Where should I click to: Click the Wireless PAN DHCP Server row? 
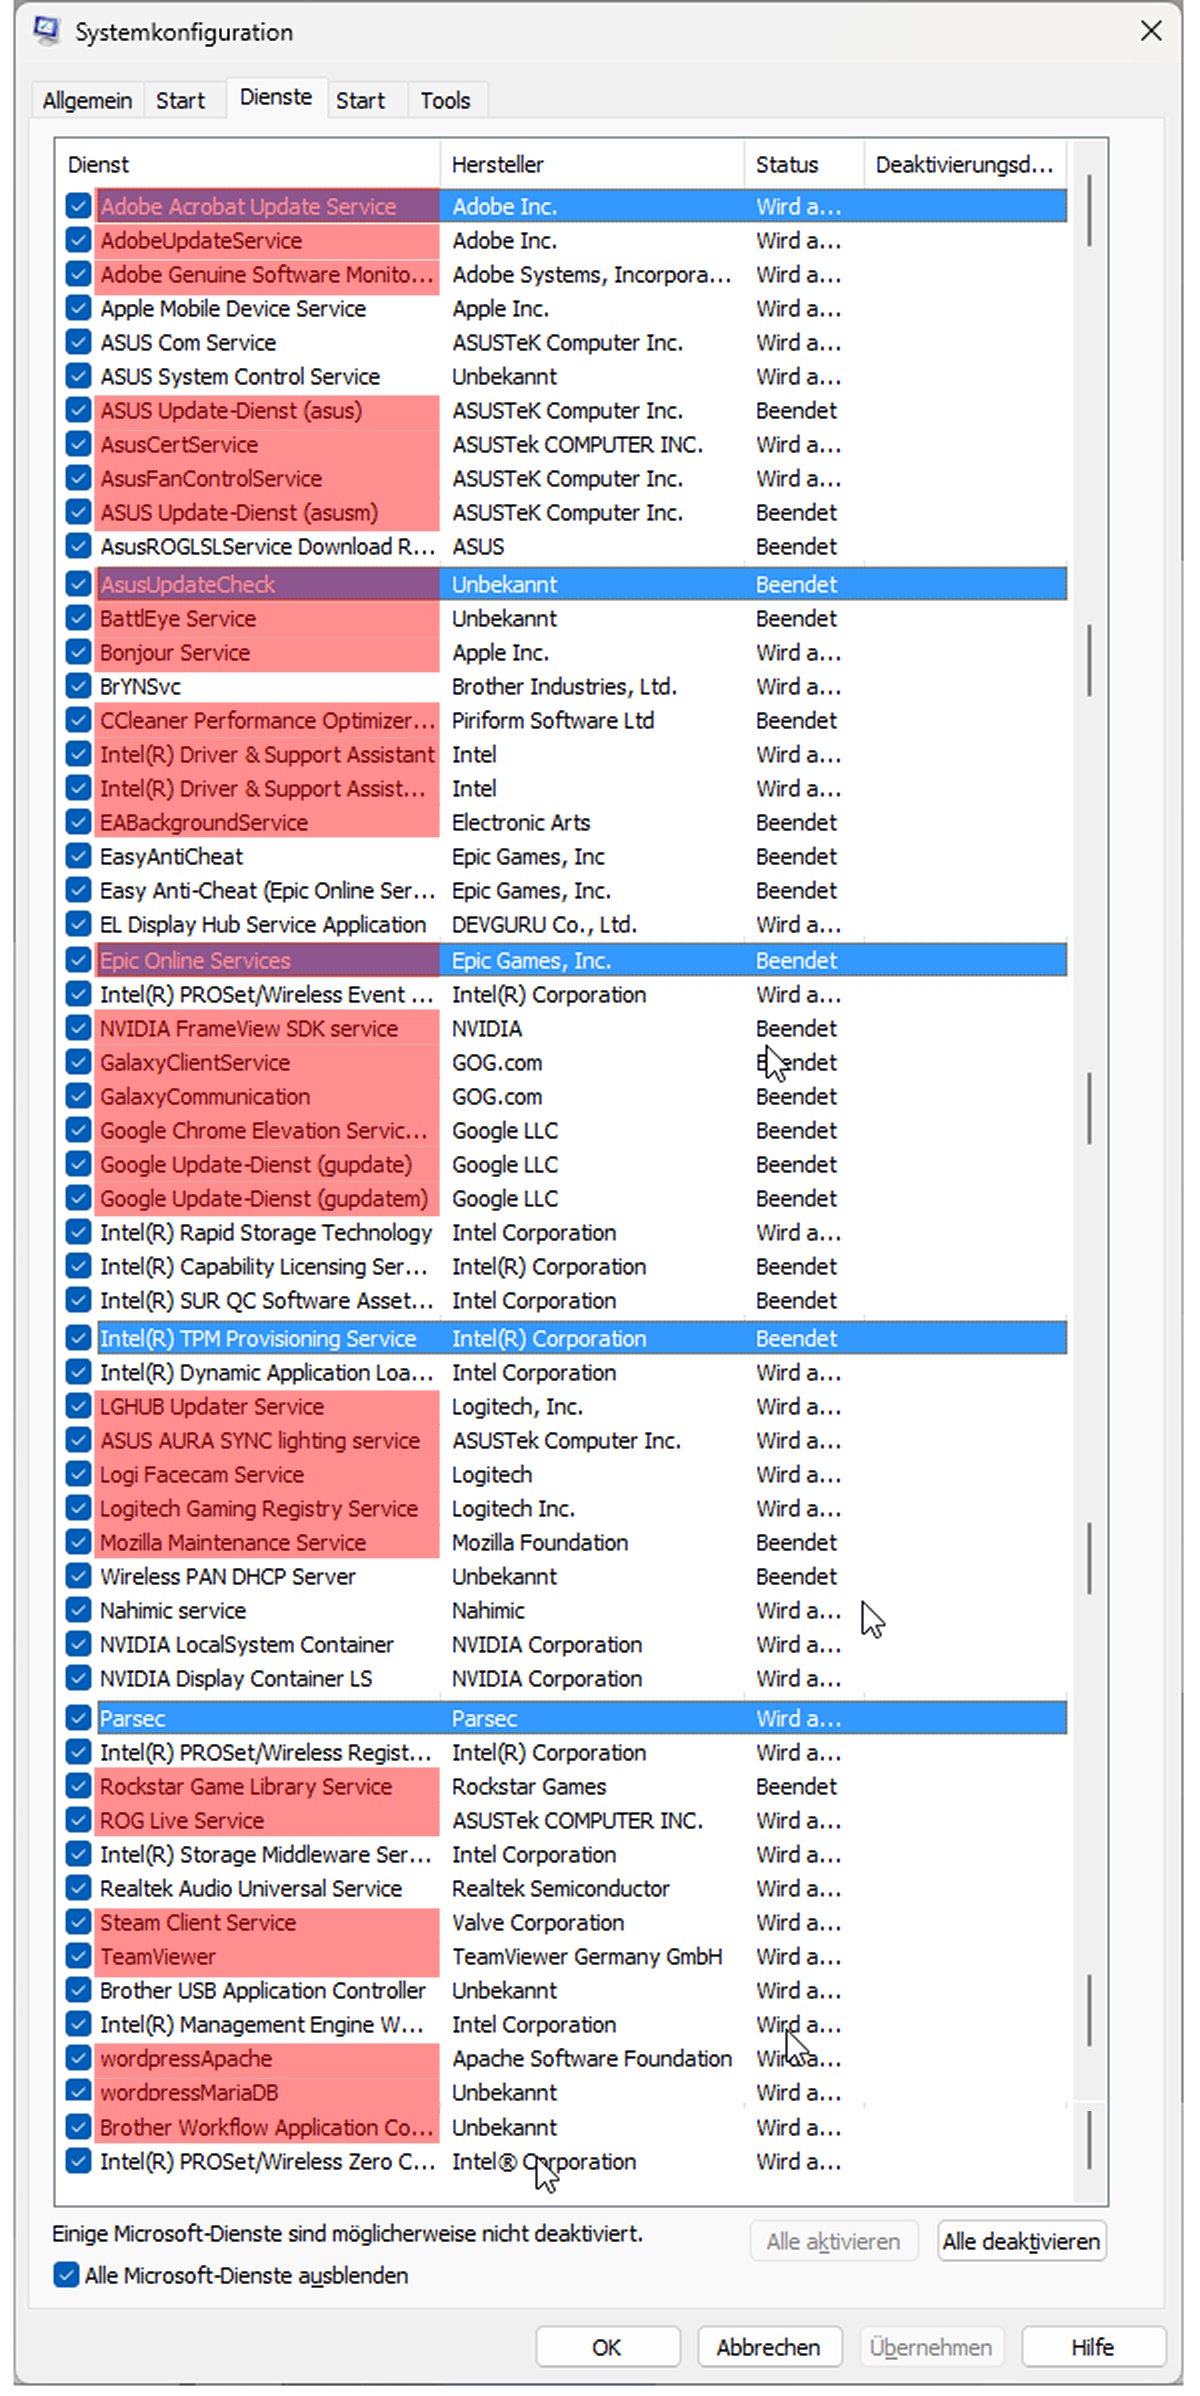(x=566, y=1576)
